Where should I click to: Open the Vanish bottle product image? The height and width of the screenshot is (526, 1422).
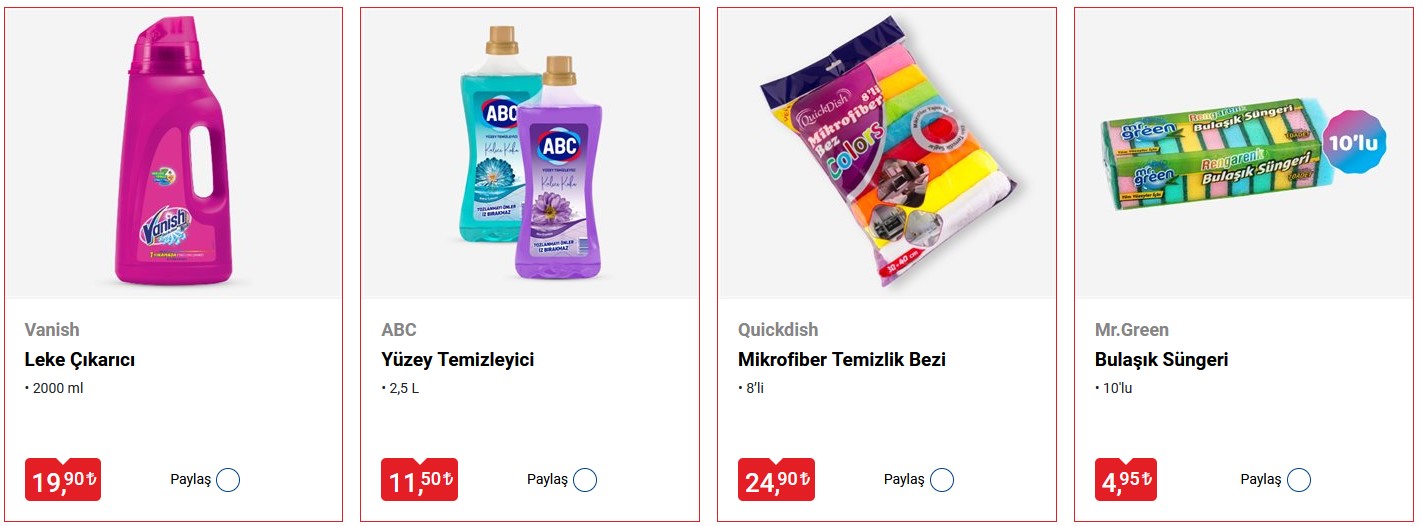coord(174,154)
